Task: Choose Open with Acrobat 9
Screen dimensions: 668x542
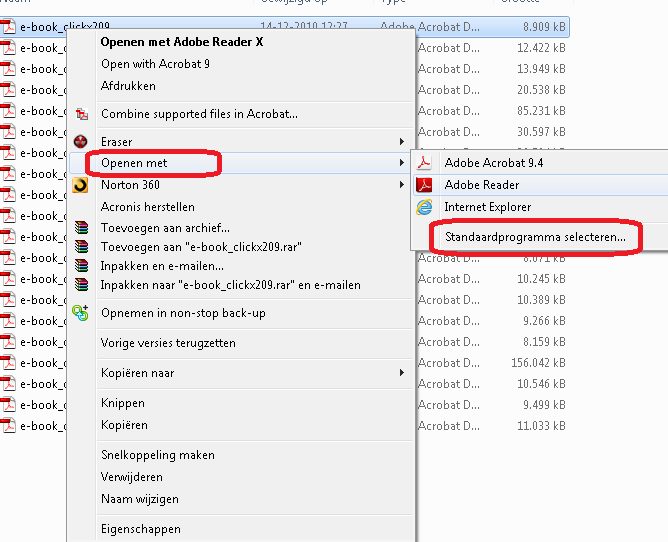Action: [155, 64]
